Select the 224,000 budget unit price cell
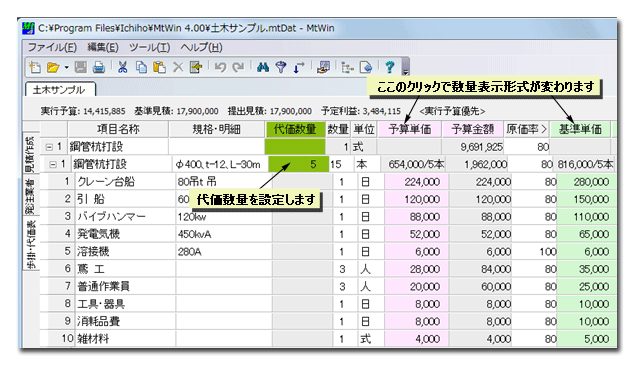This screenshot has width=634, height=365. [x=416, y=182]
